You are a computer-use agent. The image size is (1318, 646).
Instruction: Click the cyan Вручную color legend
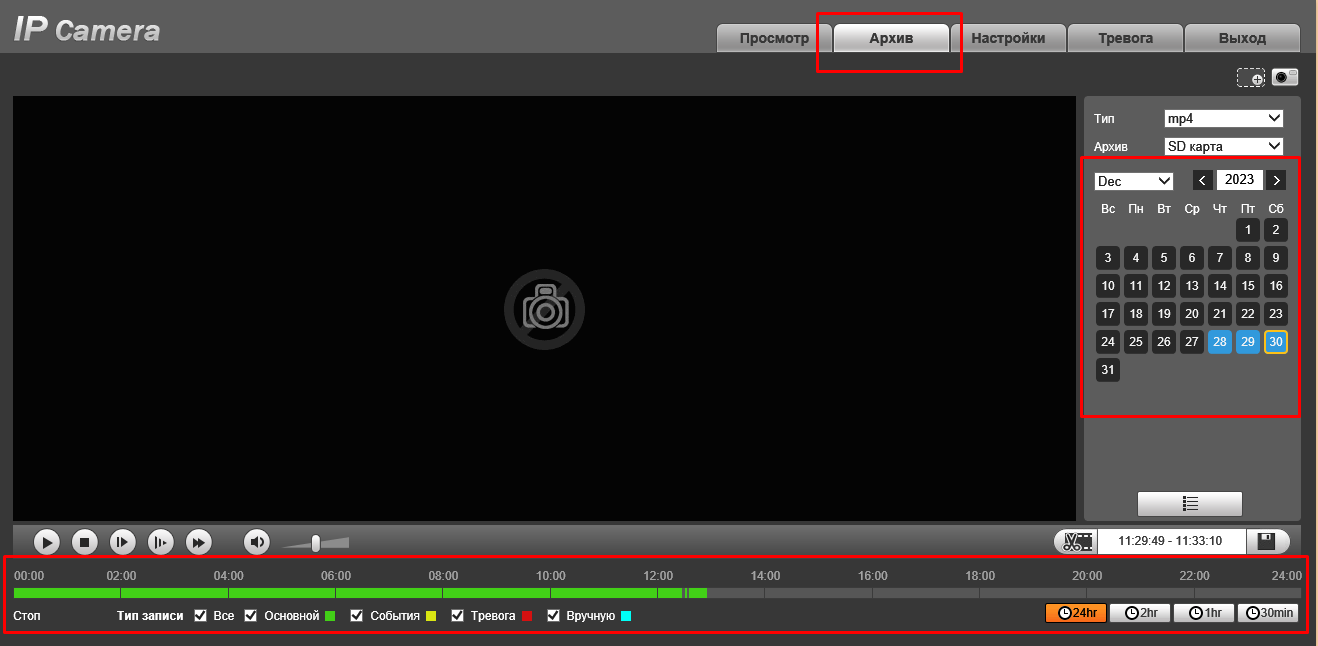626,616
